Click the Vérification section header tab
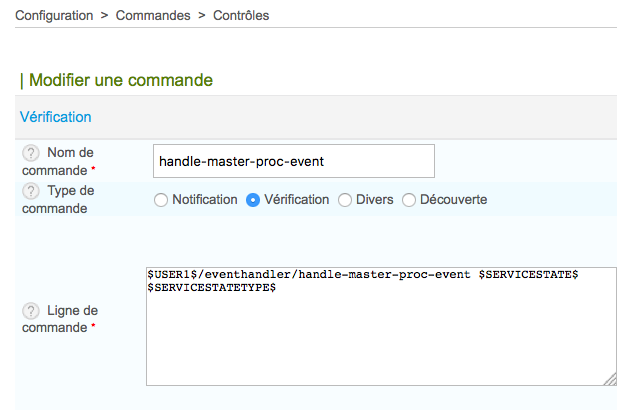 pos(56,117)
